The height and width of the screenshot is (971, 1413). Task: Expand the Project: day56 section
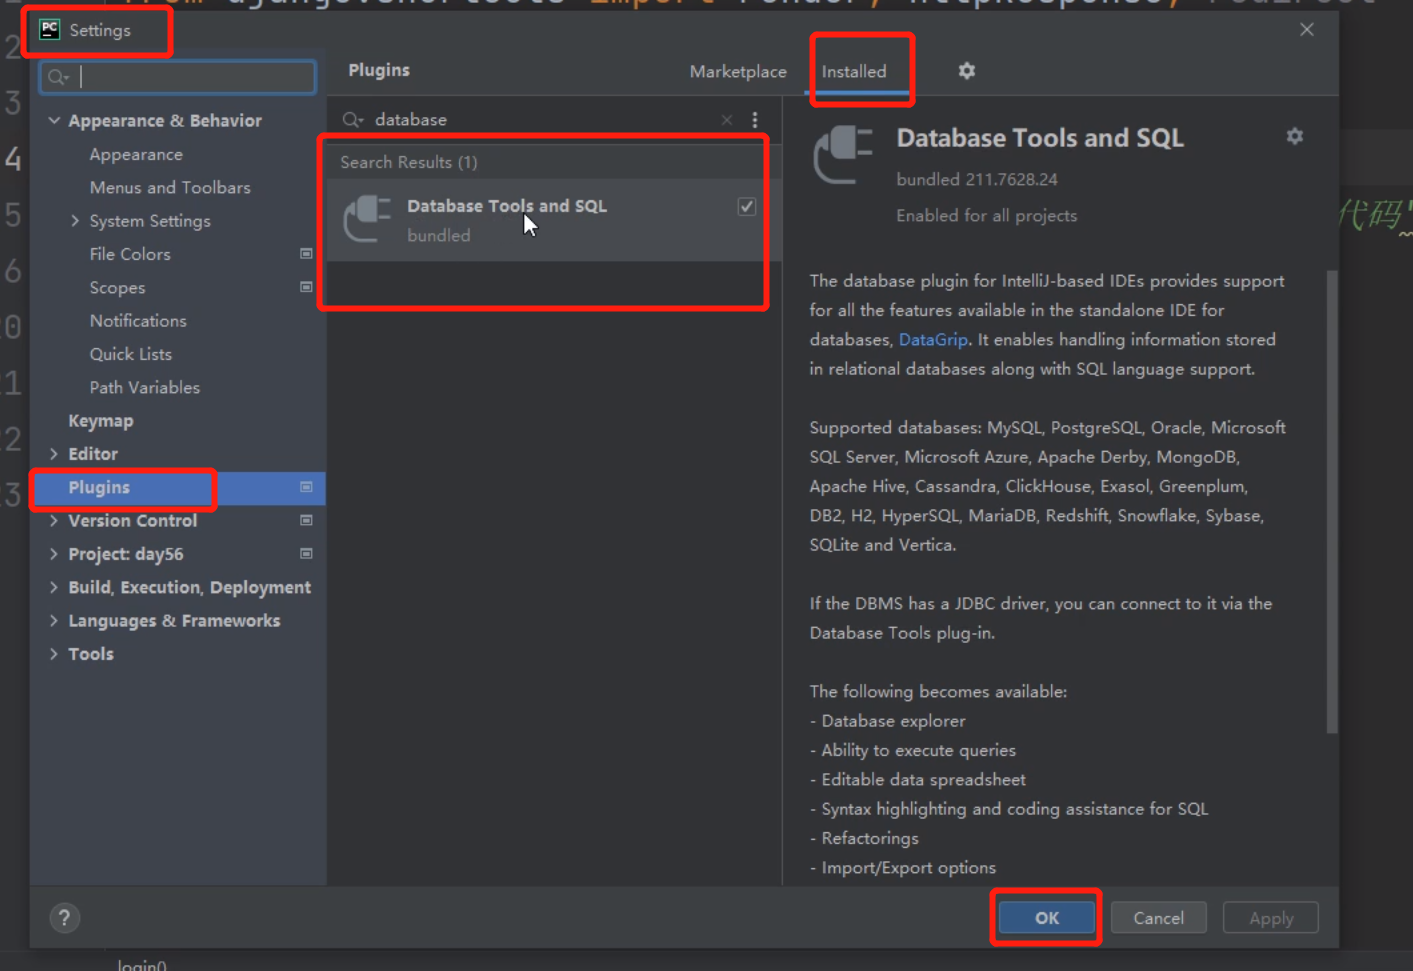tap(54, 554)
